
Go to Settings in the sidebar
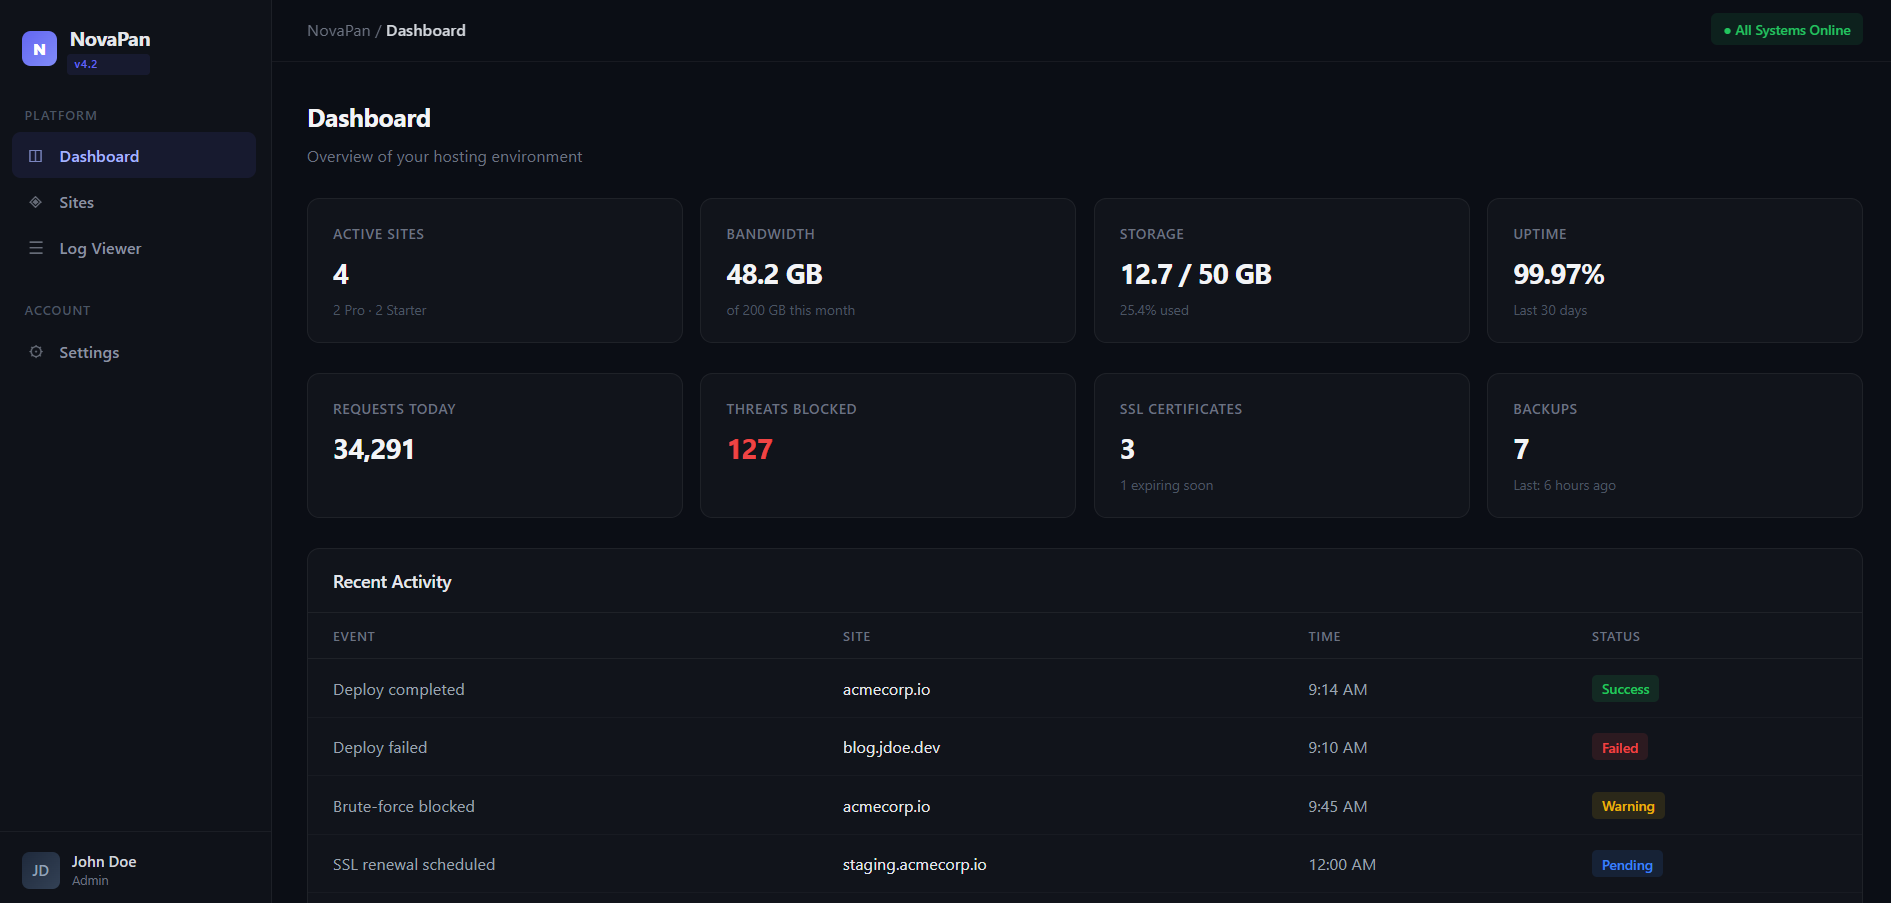(x=89, y=352)
